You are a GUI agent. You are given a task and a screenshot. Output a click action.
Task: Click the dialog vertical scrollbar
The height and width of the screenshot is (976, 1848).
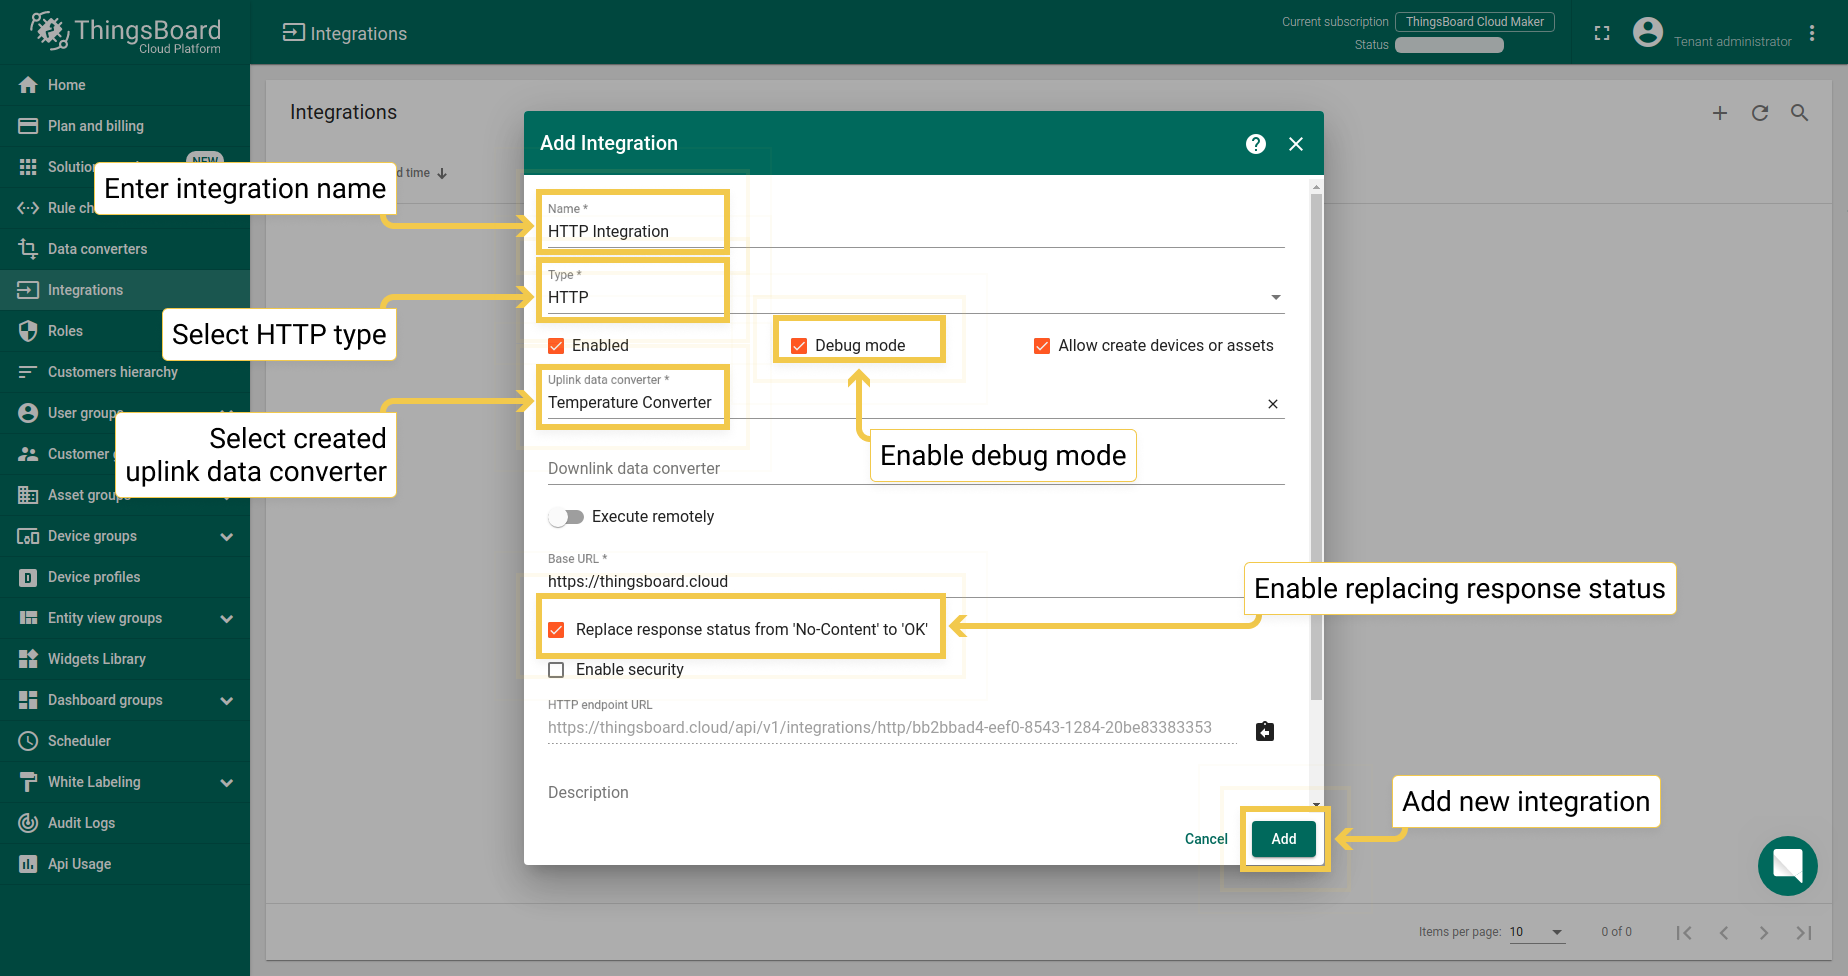pos(1316,445)
